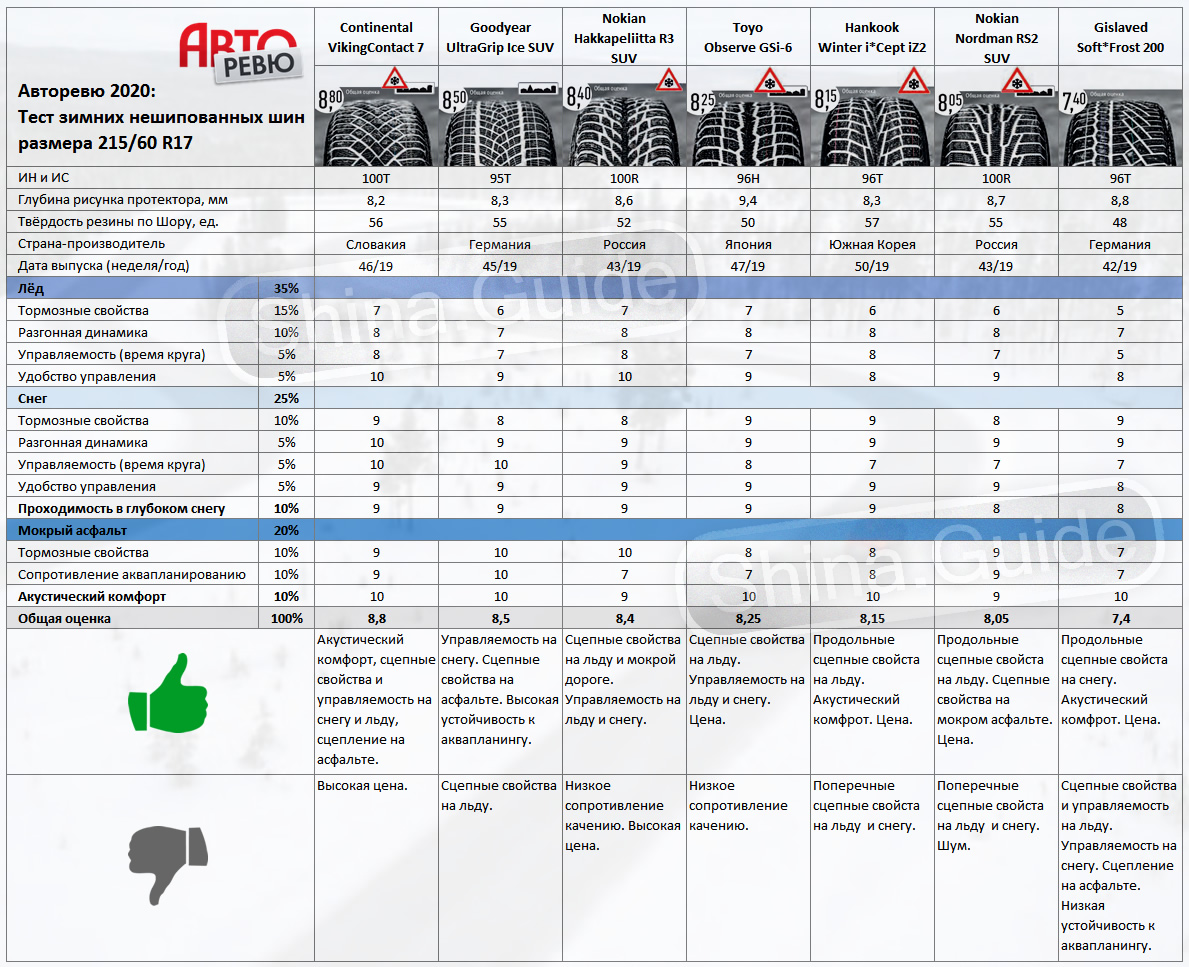Open the Gislaved Soft*Frost 200 tire photo

(x=1120, y=116)
